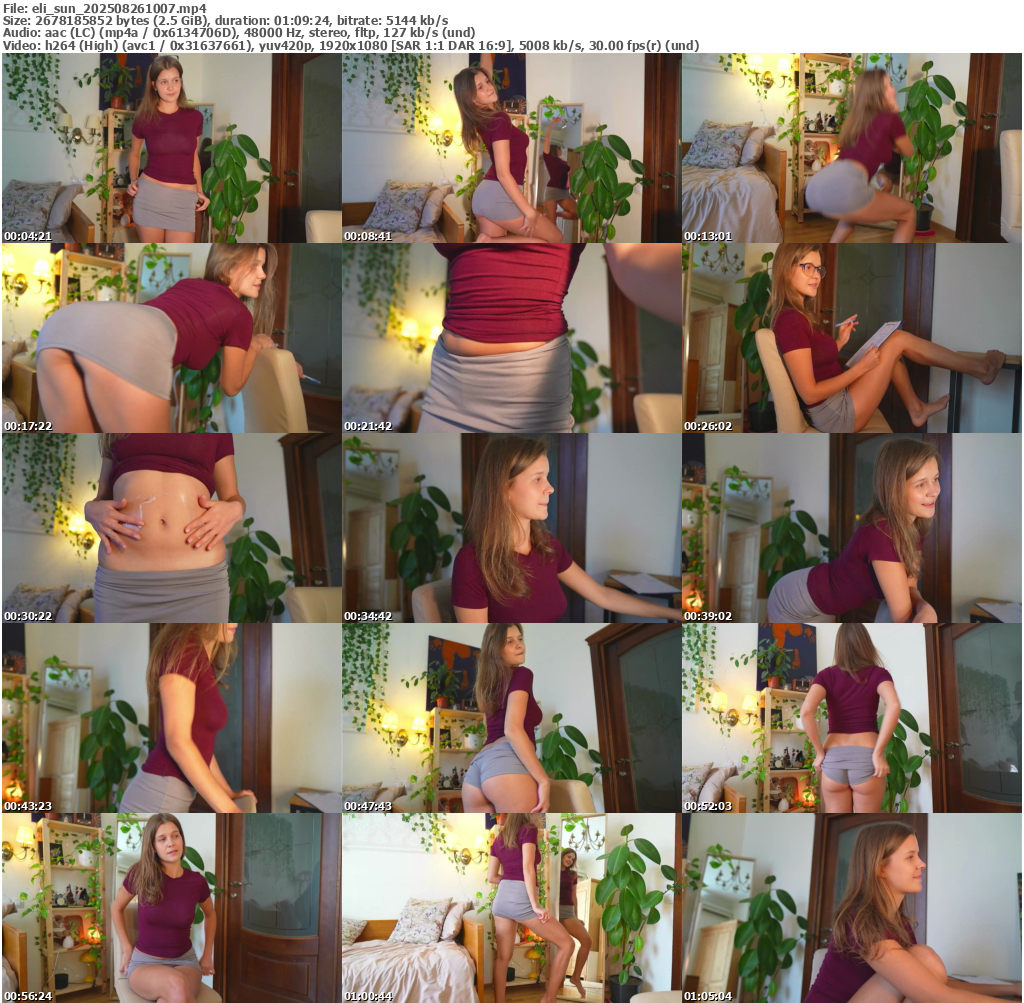Select the thumbnail stamped 00:56:24
Screen dimensions: 1024x1003
(x=171, y=908)
